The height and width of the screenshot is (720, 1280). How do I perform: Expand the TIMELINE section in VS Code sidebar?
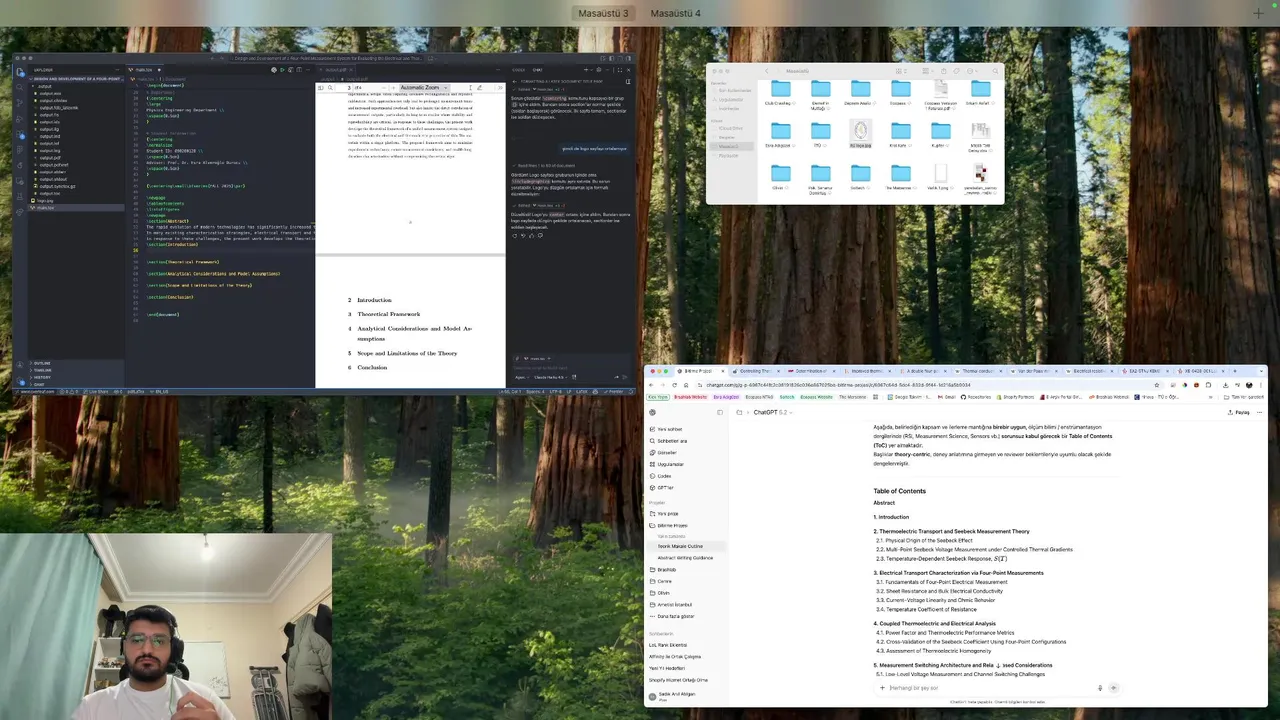[x=42, y=370]
